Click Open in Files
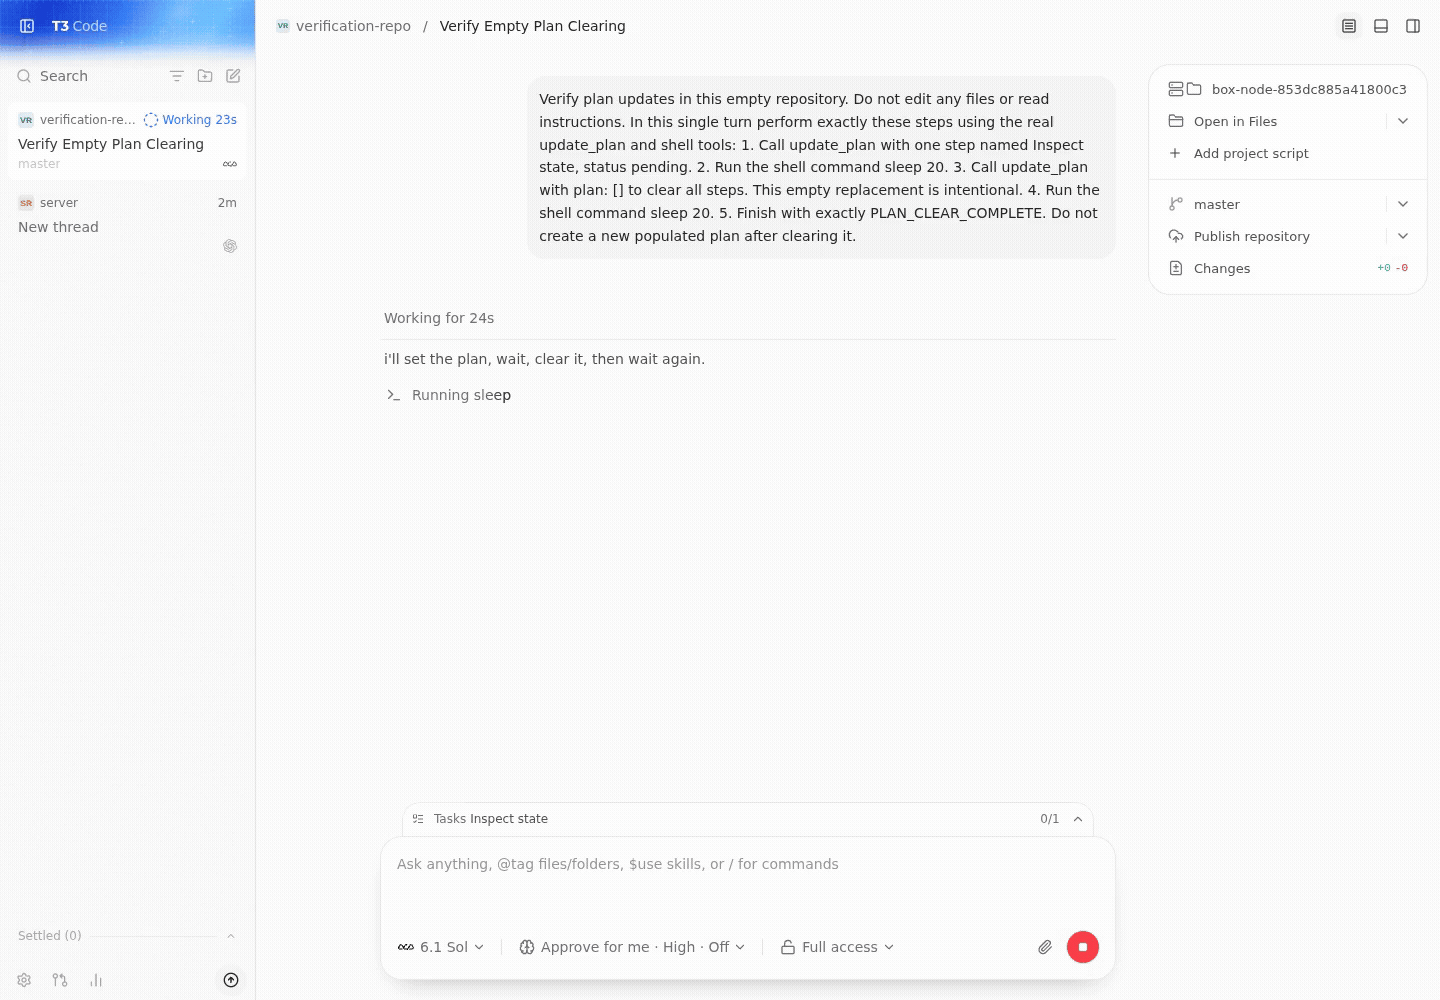The width and height of the screenshot is (1440, 1000). (1235, 121)
